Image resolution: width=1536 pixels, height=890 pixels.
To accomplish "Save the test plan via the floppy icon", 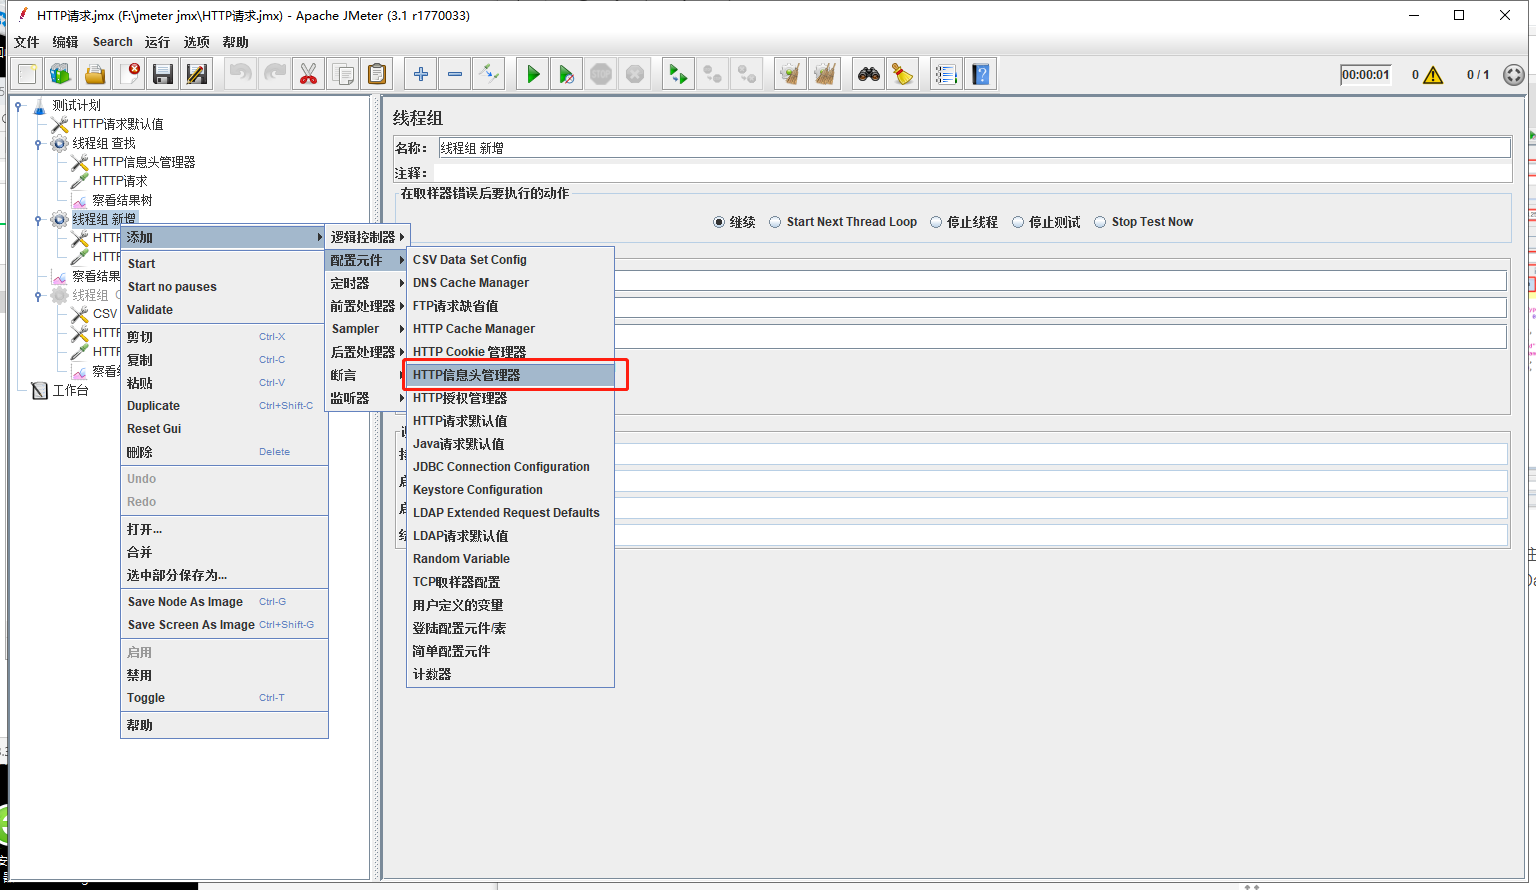I will pos(163,74).
